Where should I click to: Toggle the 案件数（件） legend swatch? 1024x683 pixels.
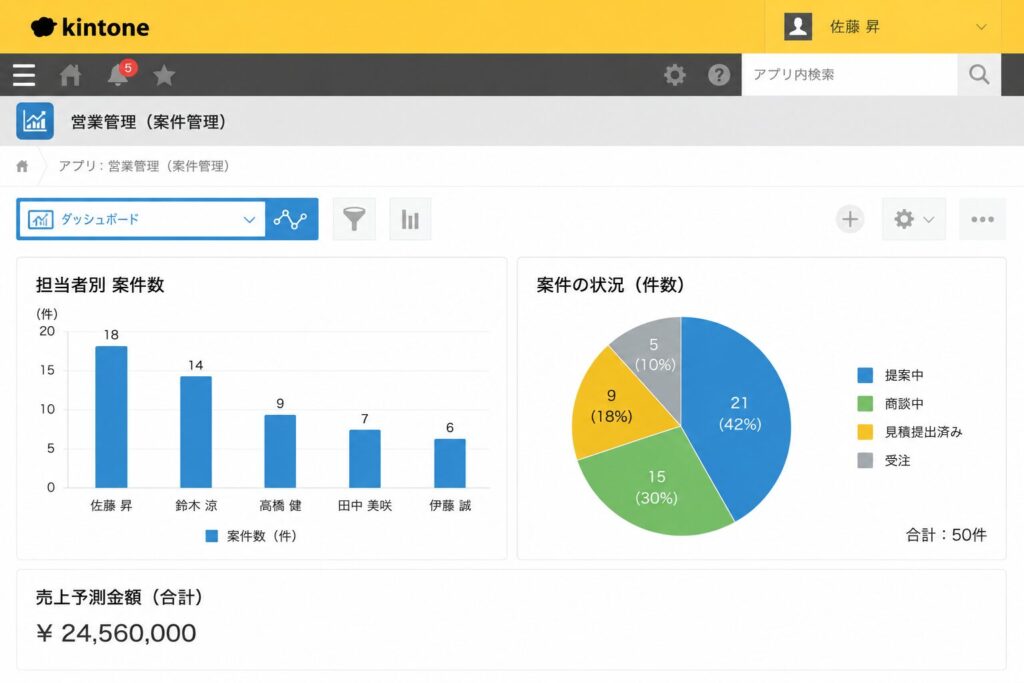(x=212, y=536)
